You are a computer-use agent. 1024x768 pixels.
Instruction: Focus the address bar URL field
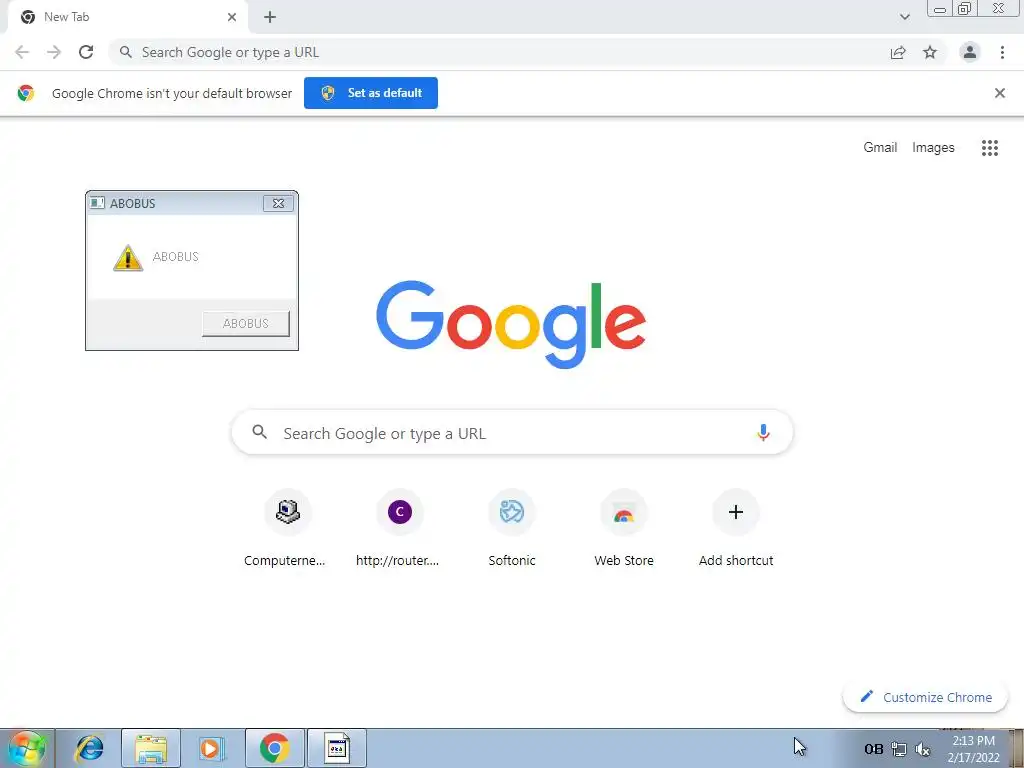503,52
